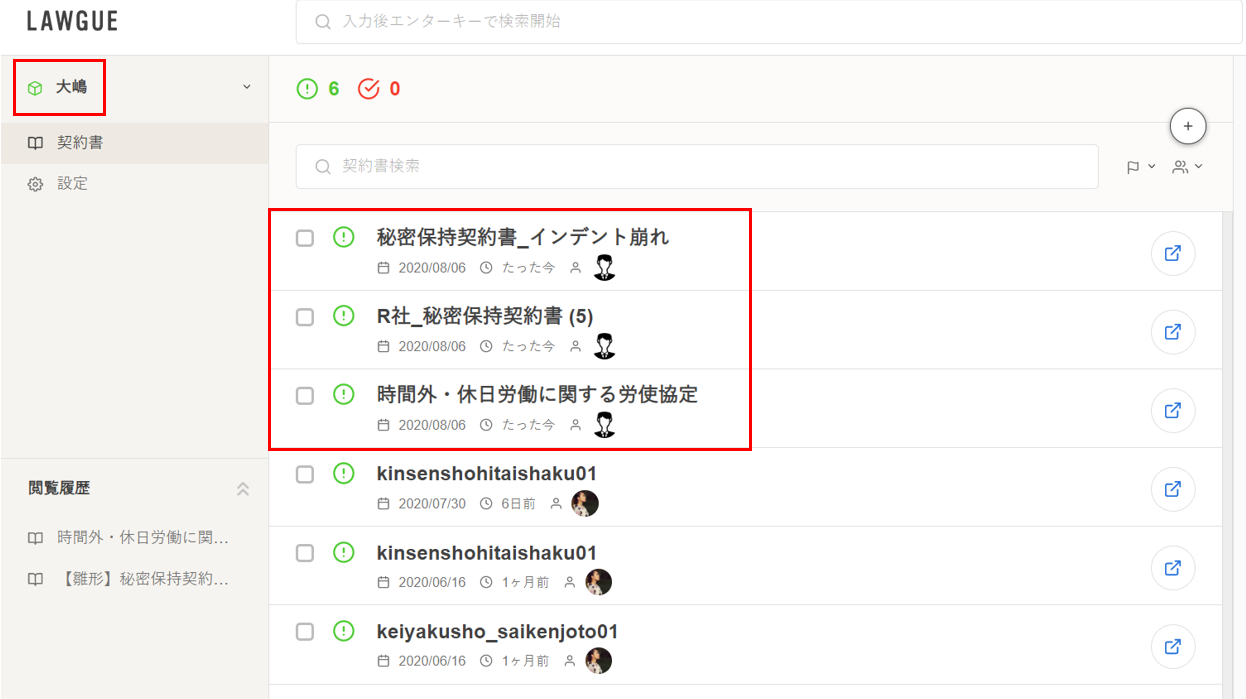Viewport: 1246px width, 699px height.
Task: Open 秘密保持契約書_インデント崩れ in a new window
Action: coord(1173,253)
